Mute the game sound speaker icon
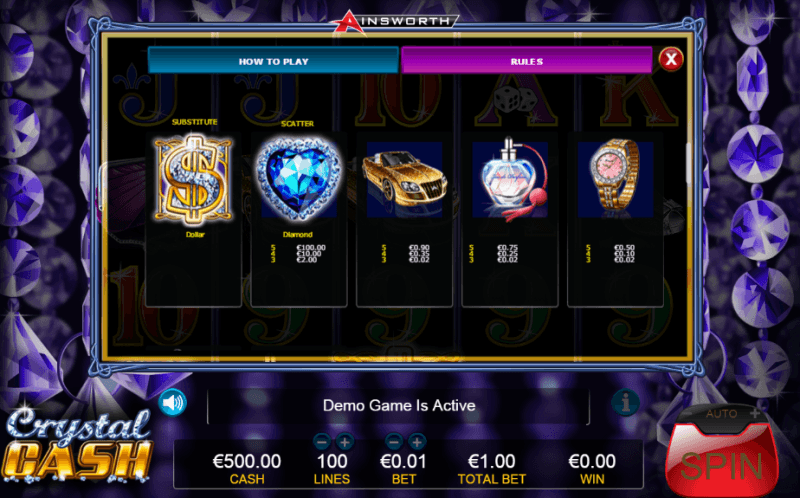Image resolution: width=800 pixels, height=498 pixels. coord(172,403)
